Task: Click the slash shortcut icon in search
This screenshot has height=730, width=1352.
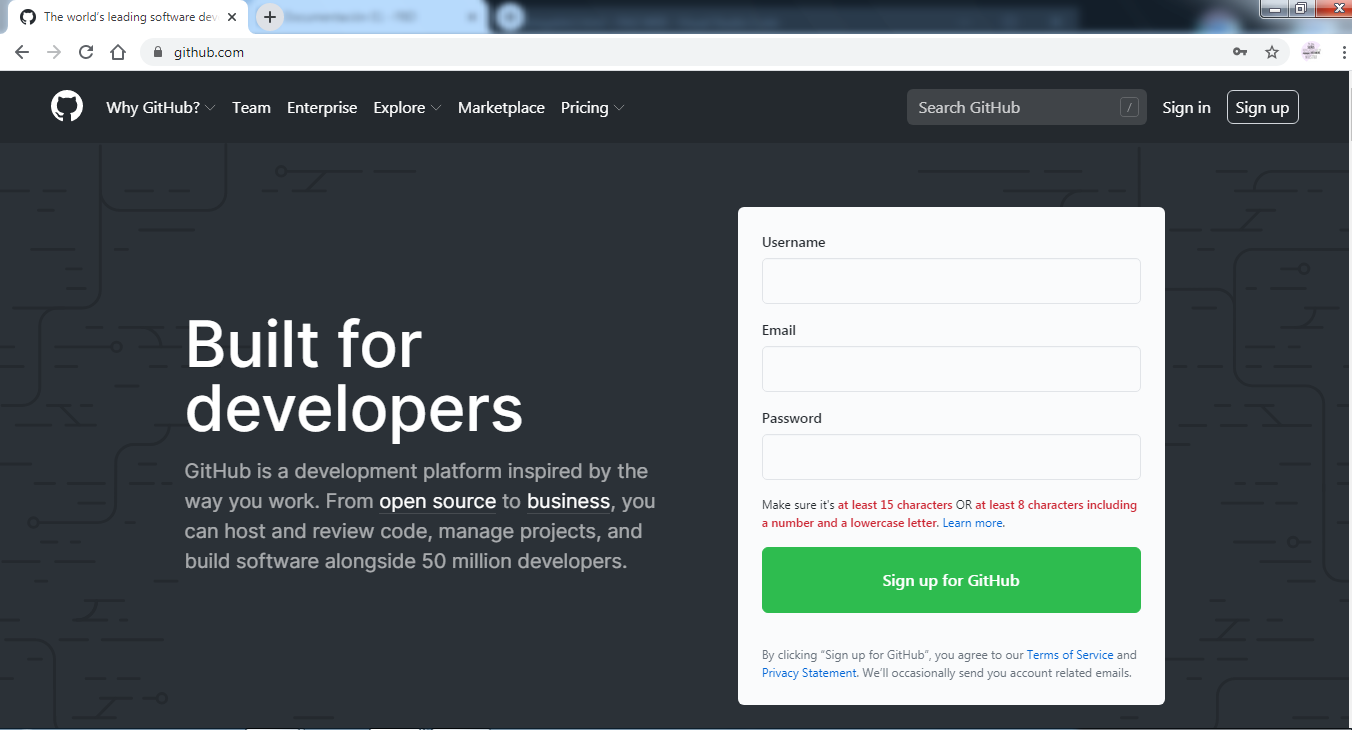Action: click(x=1130, y=107)
